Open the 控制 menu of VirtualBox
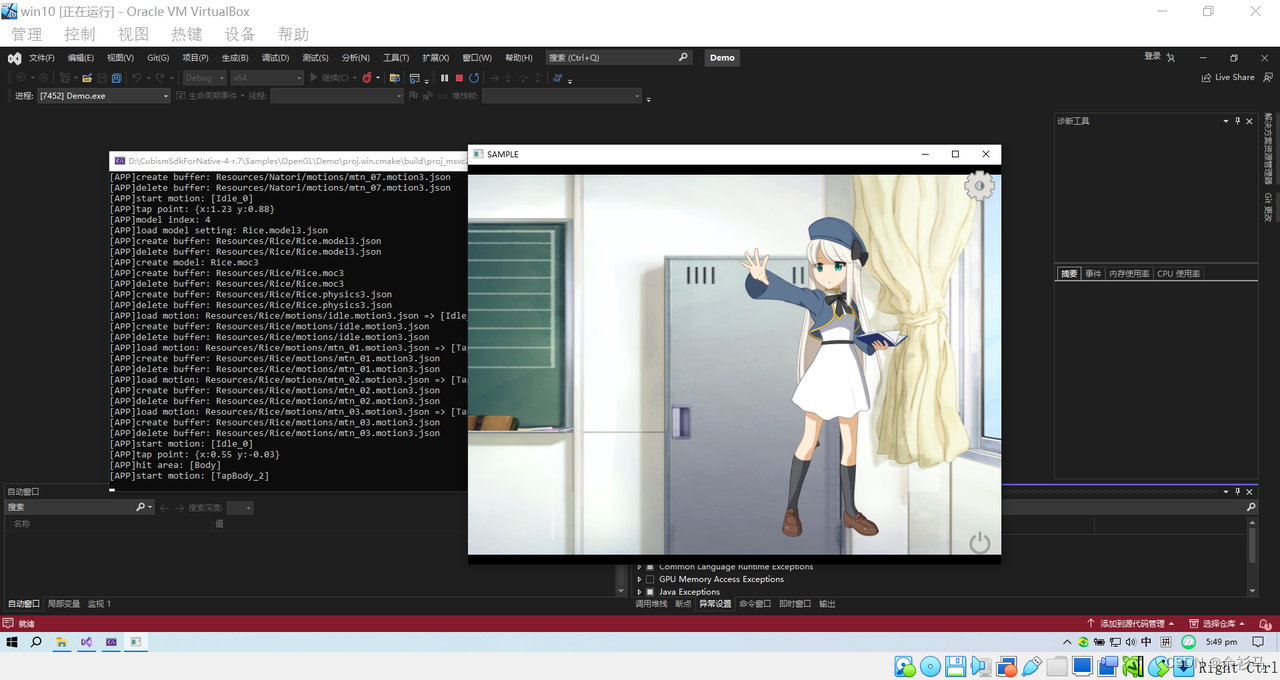 pyautogui.click(x=80, y=34)
